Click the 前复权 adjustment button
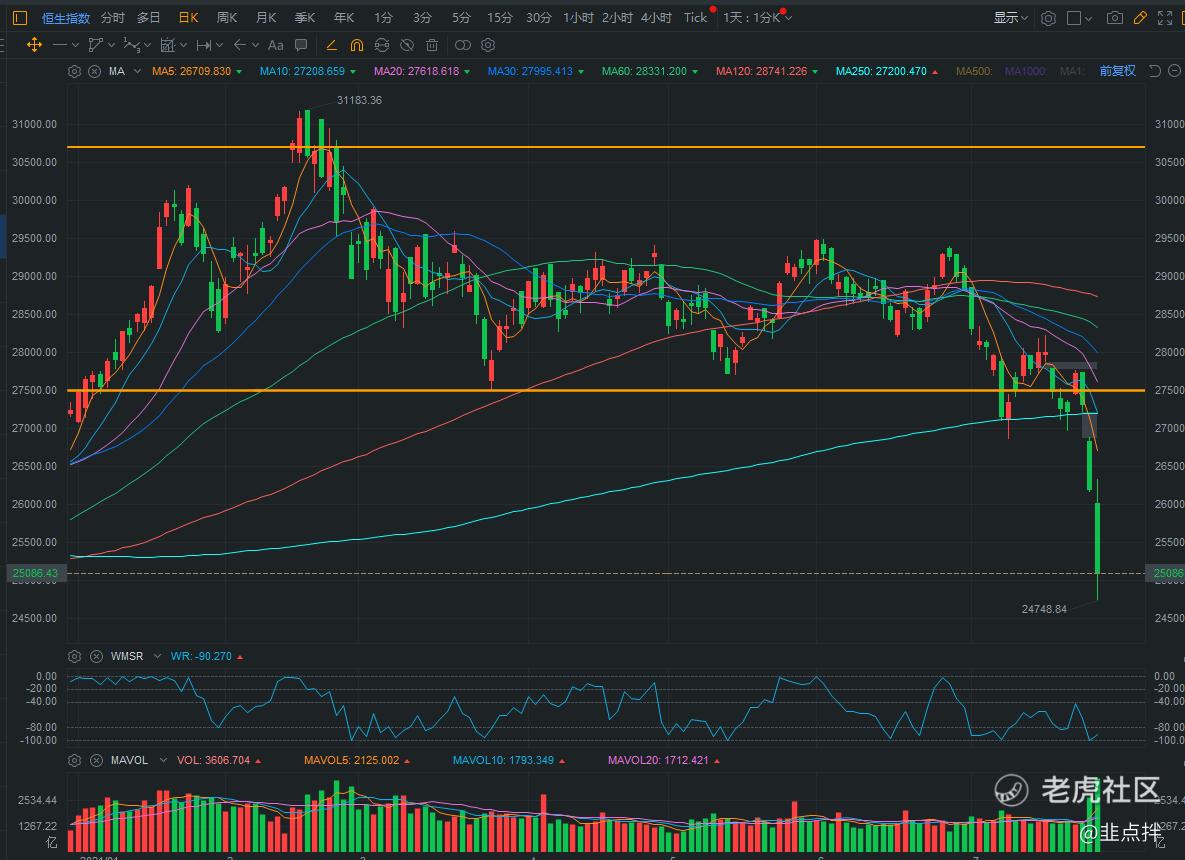The image size is (1185, 860). pyautogui.click(x=1117, y=71)
